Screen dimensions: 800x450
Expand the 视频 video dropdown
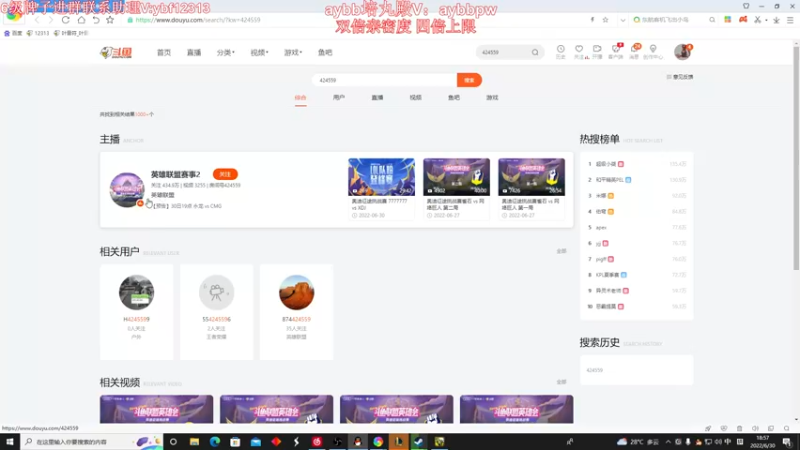click(259, 53)
